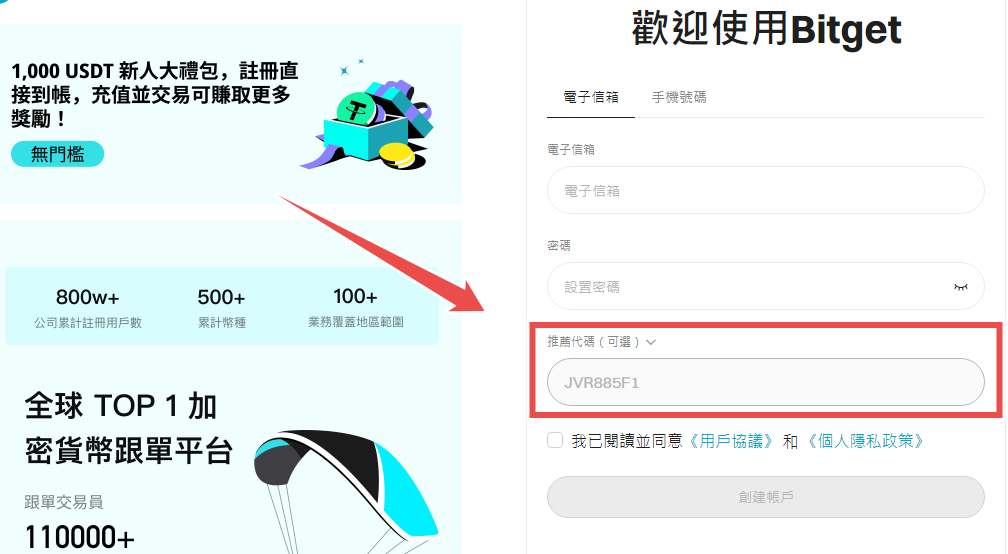Check the agree to terms checkbox
The image size is (1008, 554).
pyautogui.click(x=555, y=440)
